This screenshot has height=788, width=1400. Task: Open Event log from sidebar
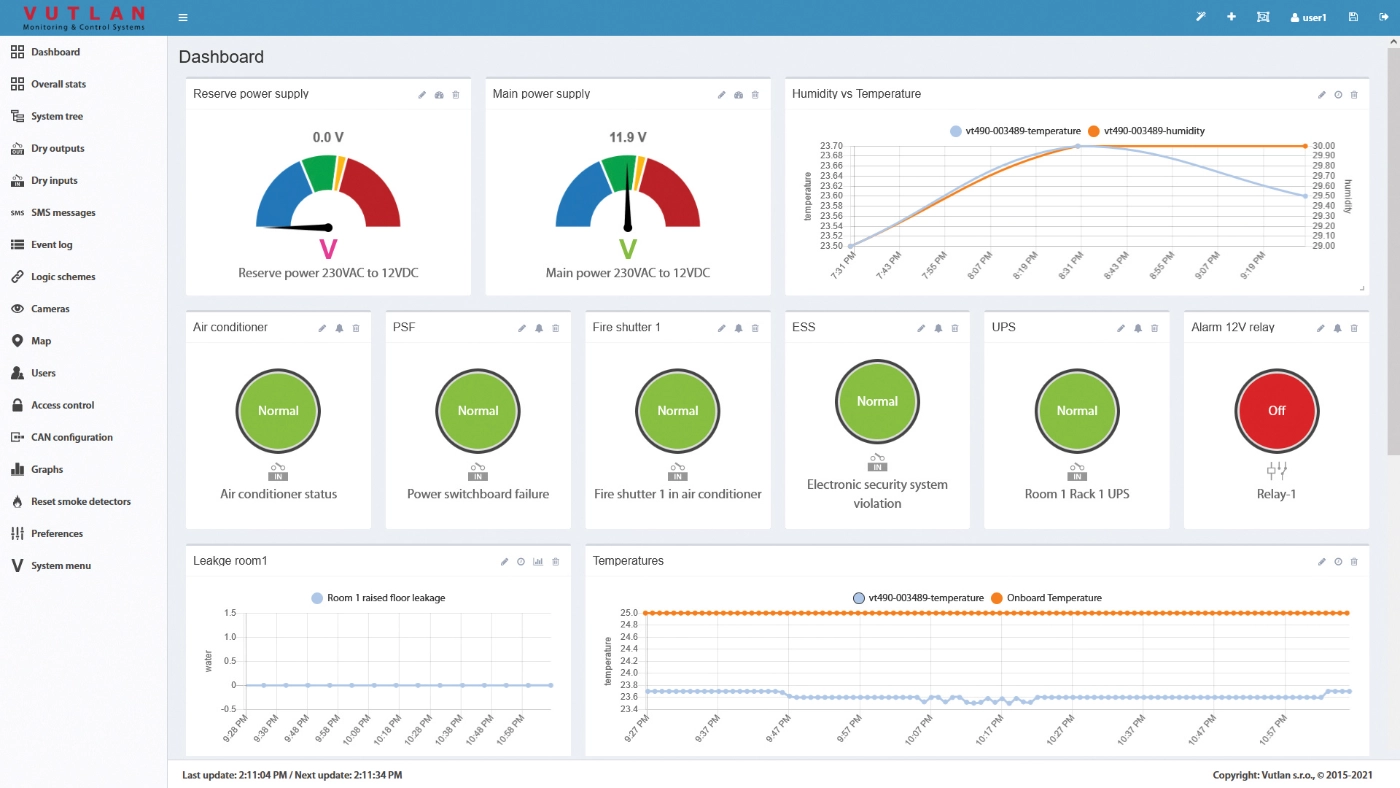(x=51, y=245)
